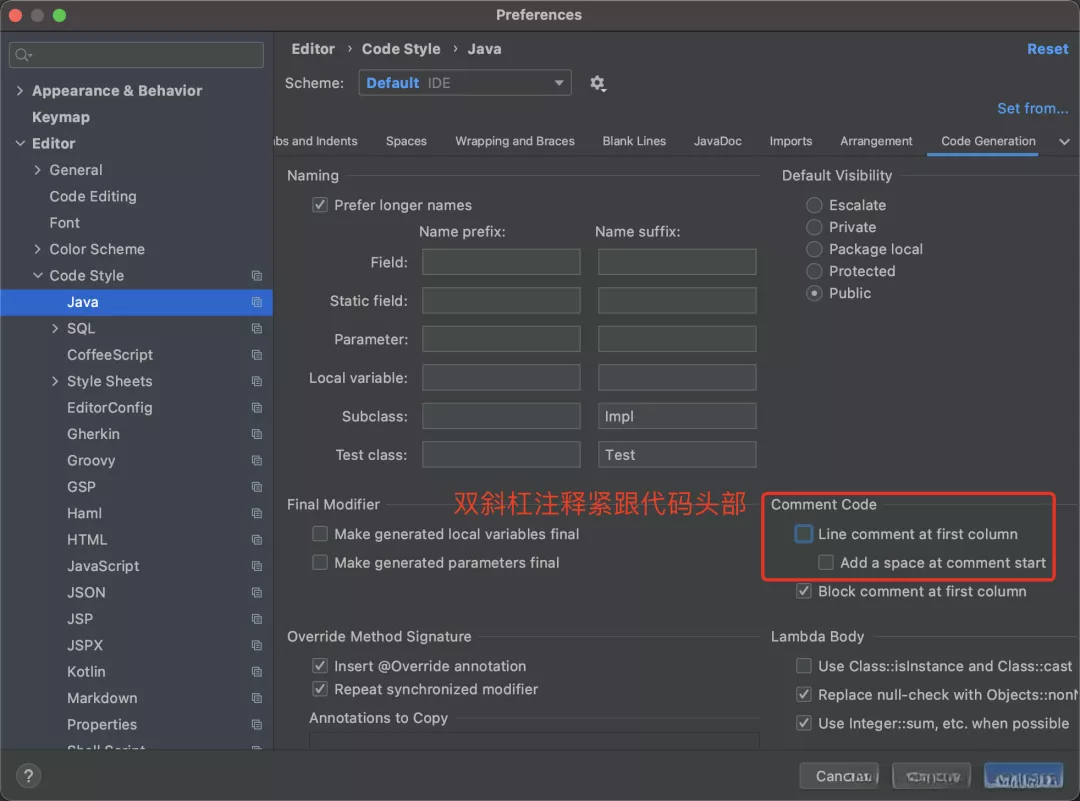Select Public default visibility
Screen dimensions: 1080x801
[x=814, y=293]
